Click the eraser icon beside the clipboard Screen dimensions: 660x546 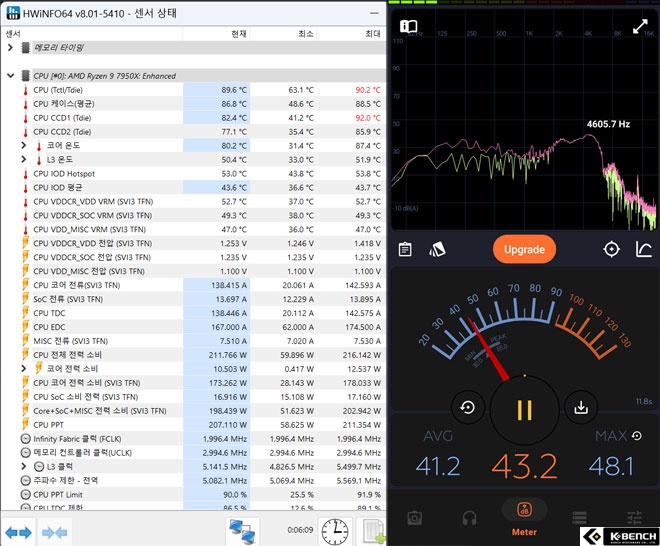click(x=437, y=249)
